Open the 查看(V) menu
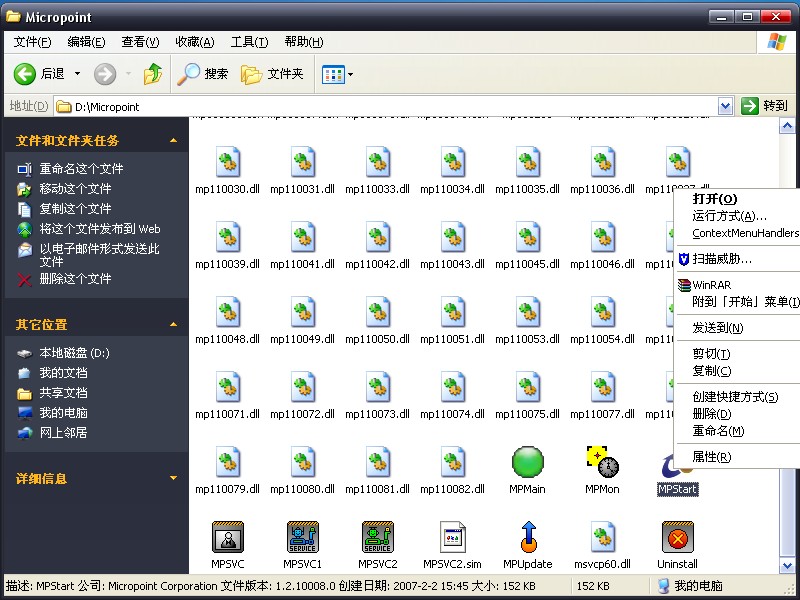This screenshot has width=800, height=600. pyautogui.click(x=140, y=42)
